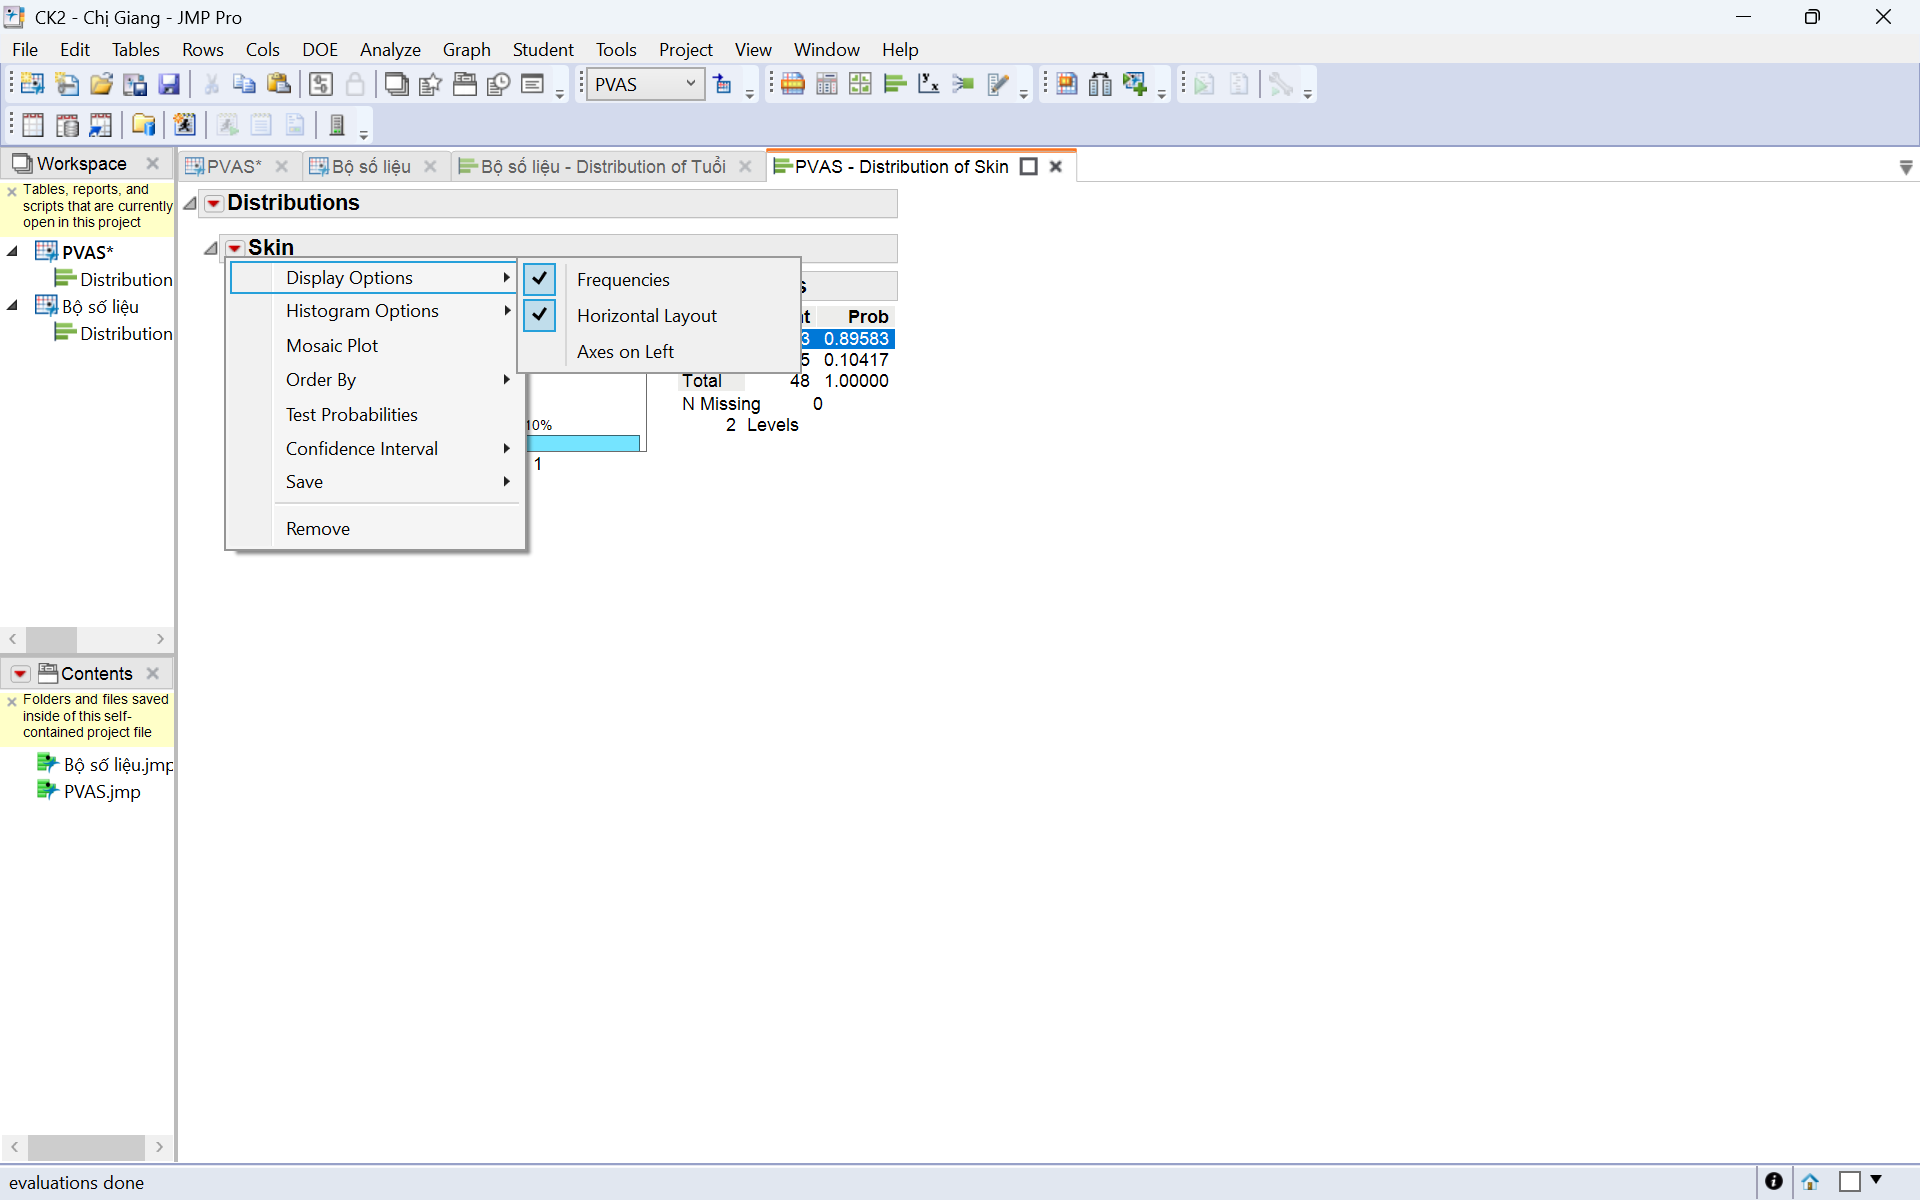Click the Copy icon in the toolbar

click(x=243, y=83)
